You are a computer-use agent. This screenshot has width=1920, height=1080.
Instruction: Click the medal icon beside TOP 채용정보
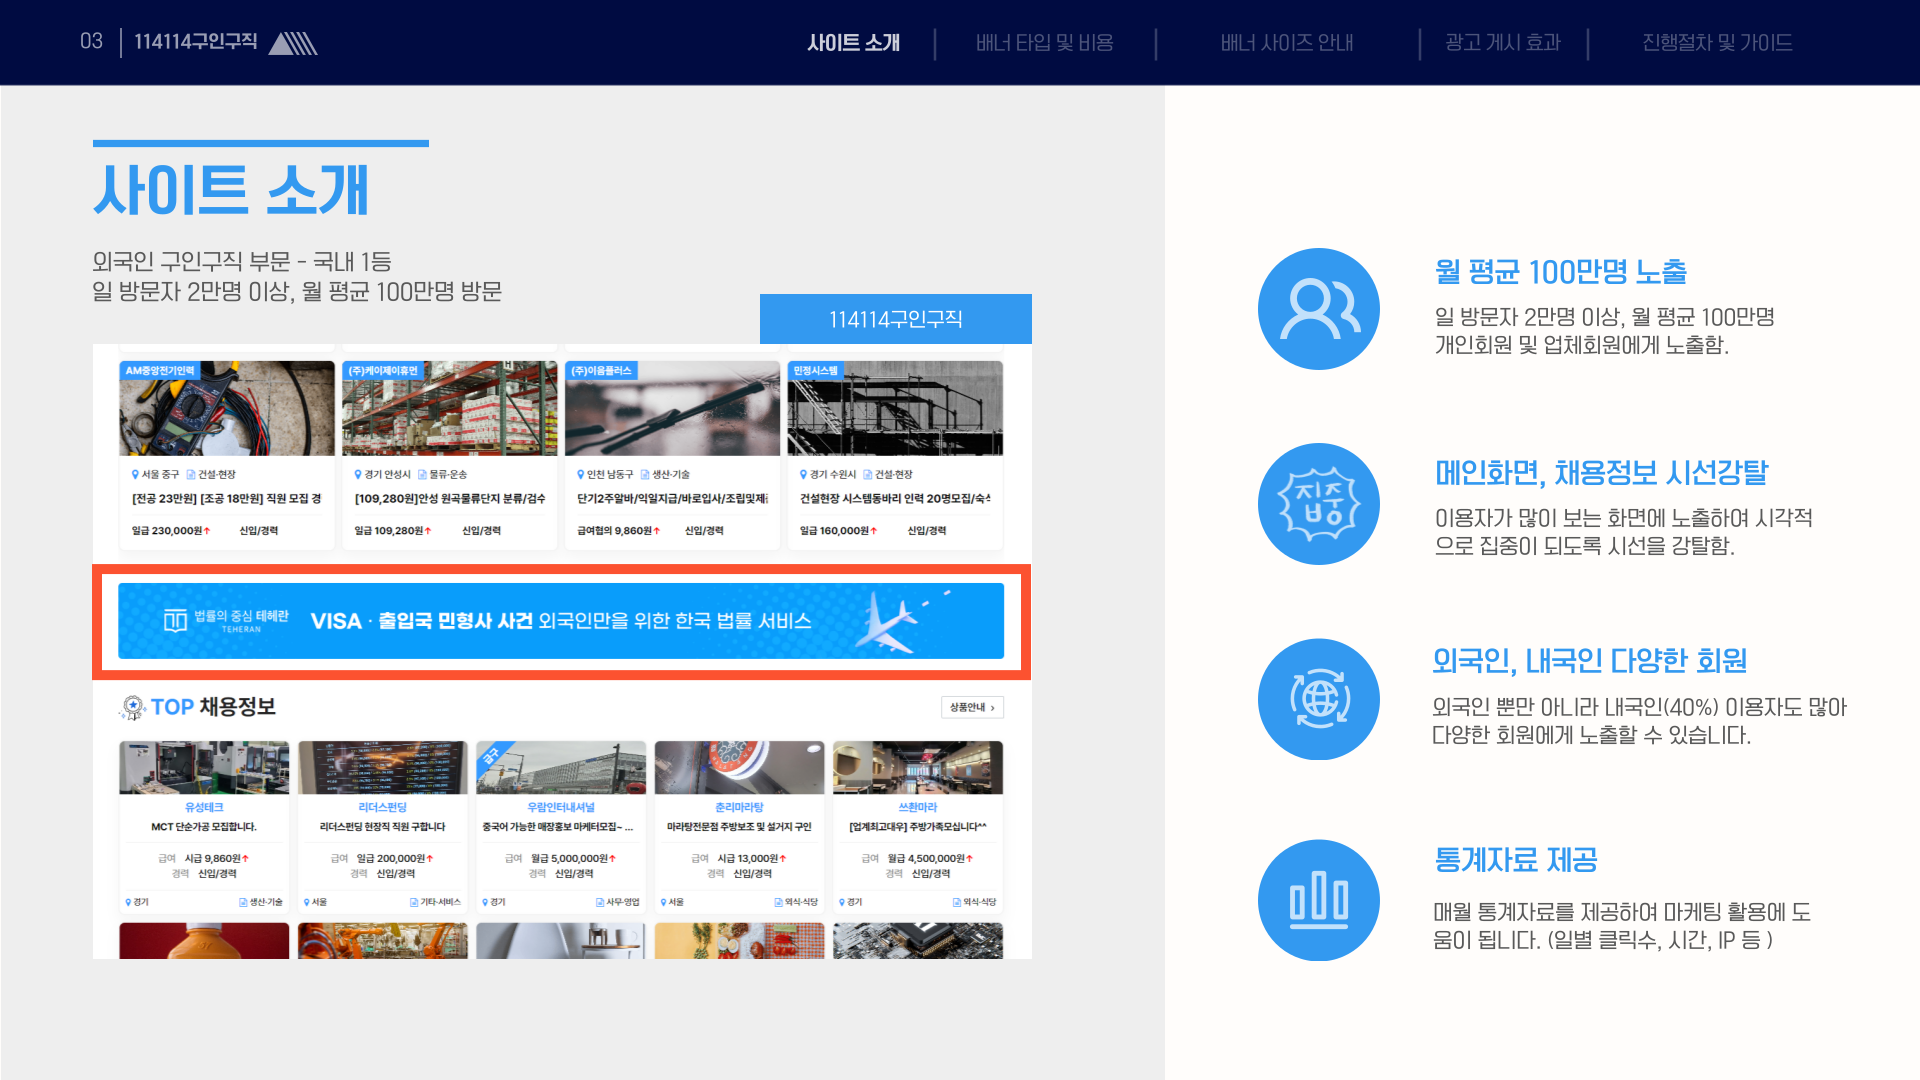point(132,707)
